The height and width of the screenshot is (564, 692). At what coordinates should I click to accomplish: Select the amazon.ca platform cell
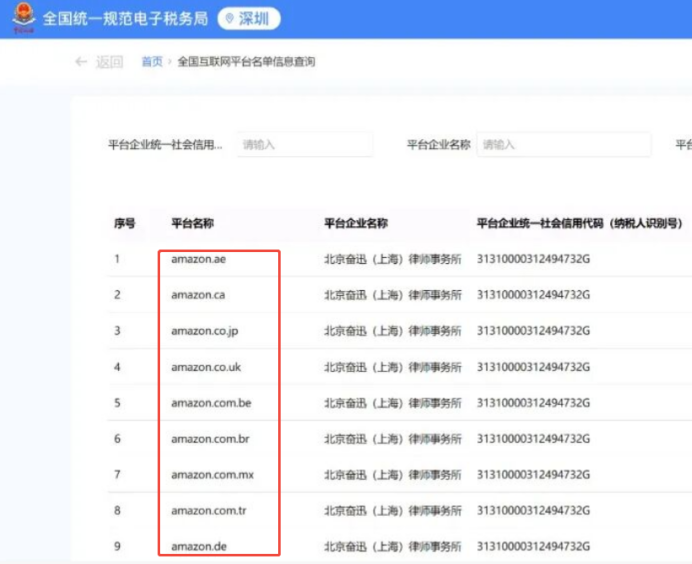tap(198, 295)
